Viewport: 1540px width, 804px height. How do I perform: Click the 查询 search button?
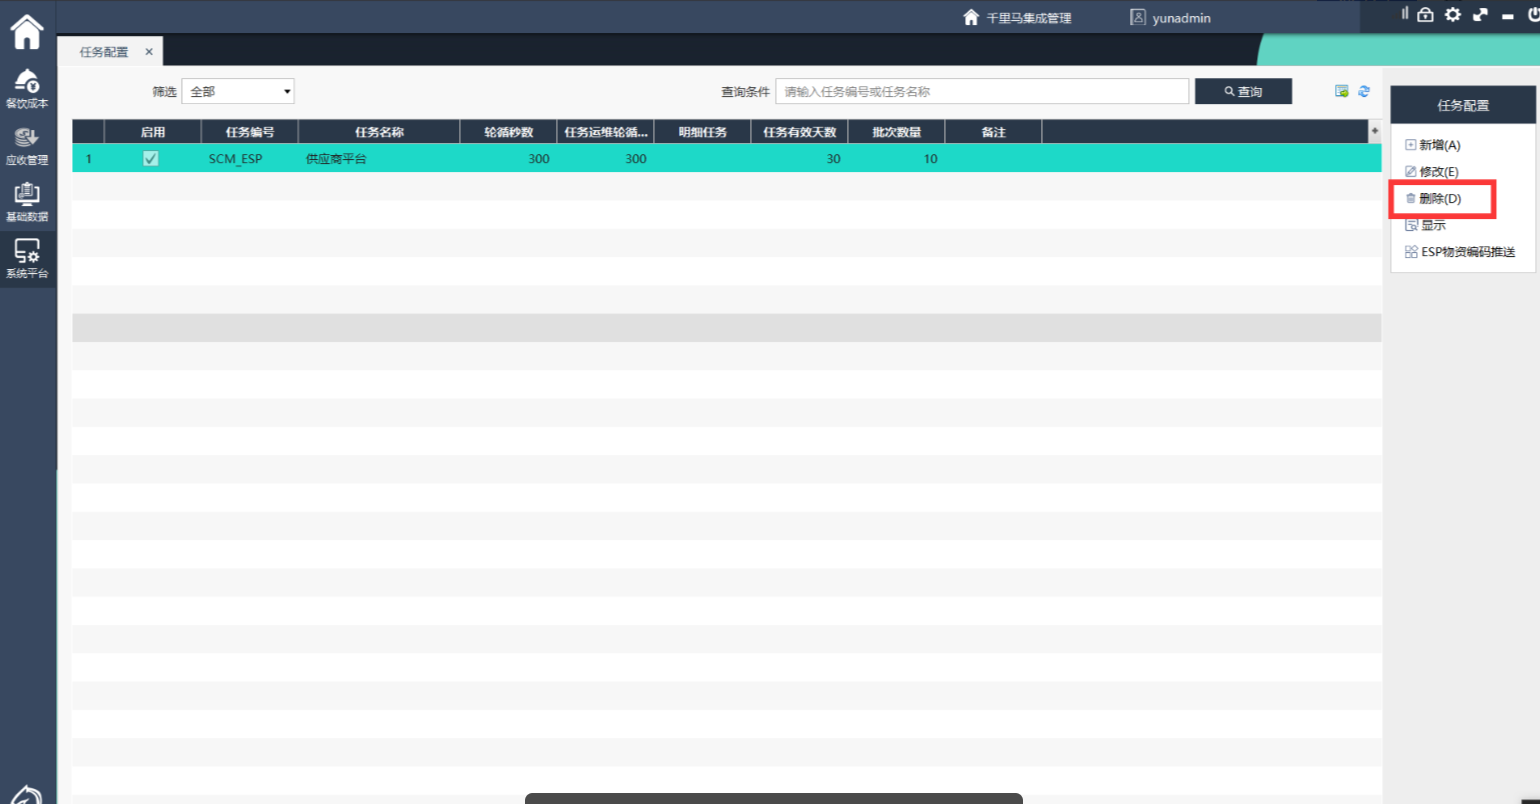[x=1243, y=91]
